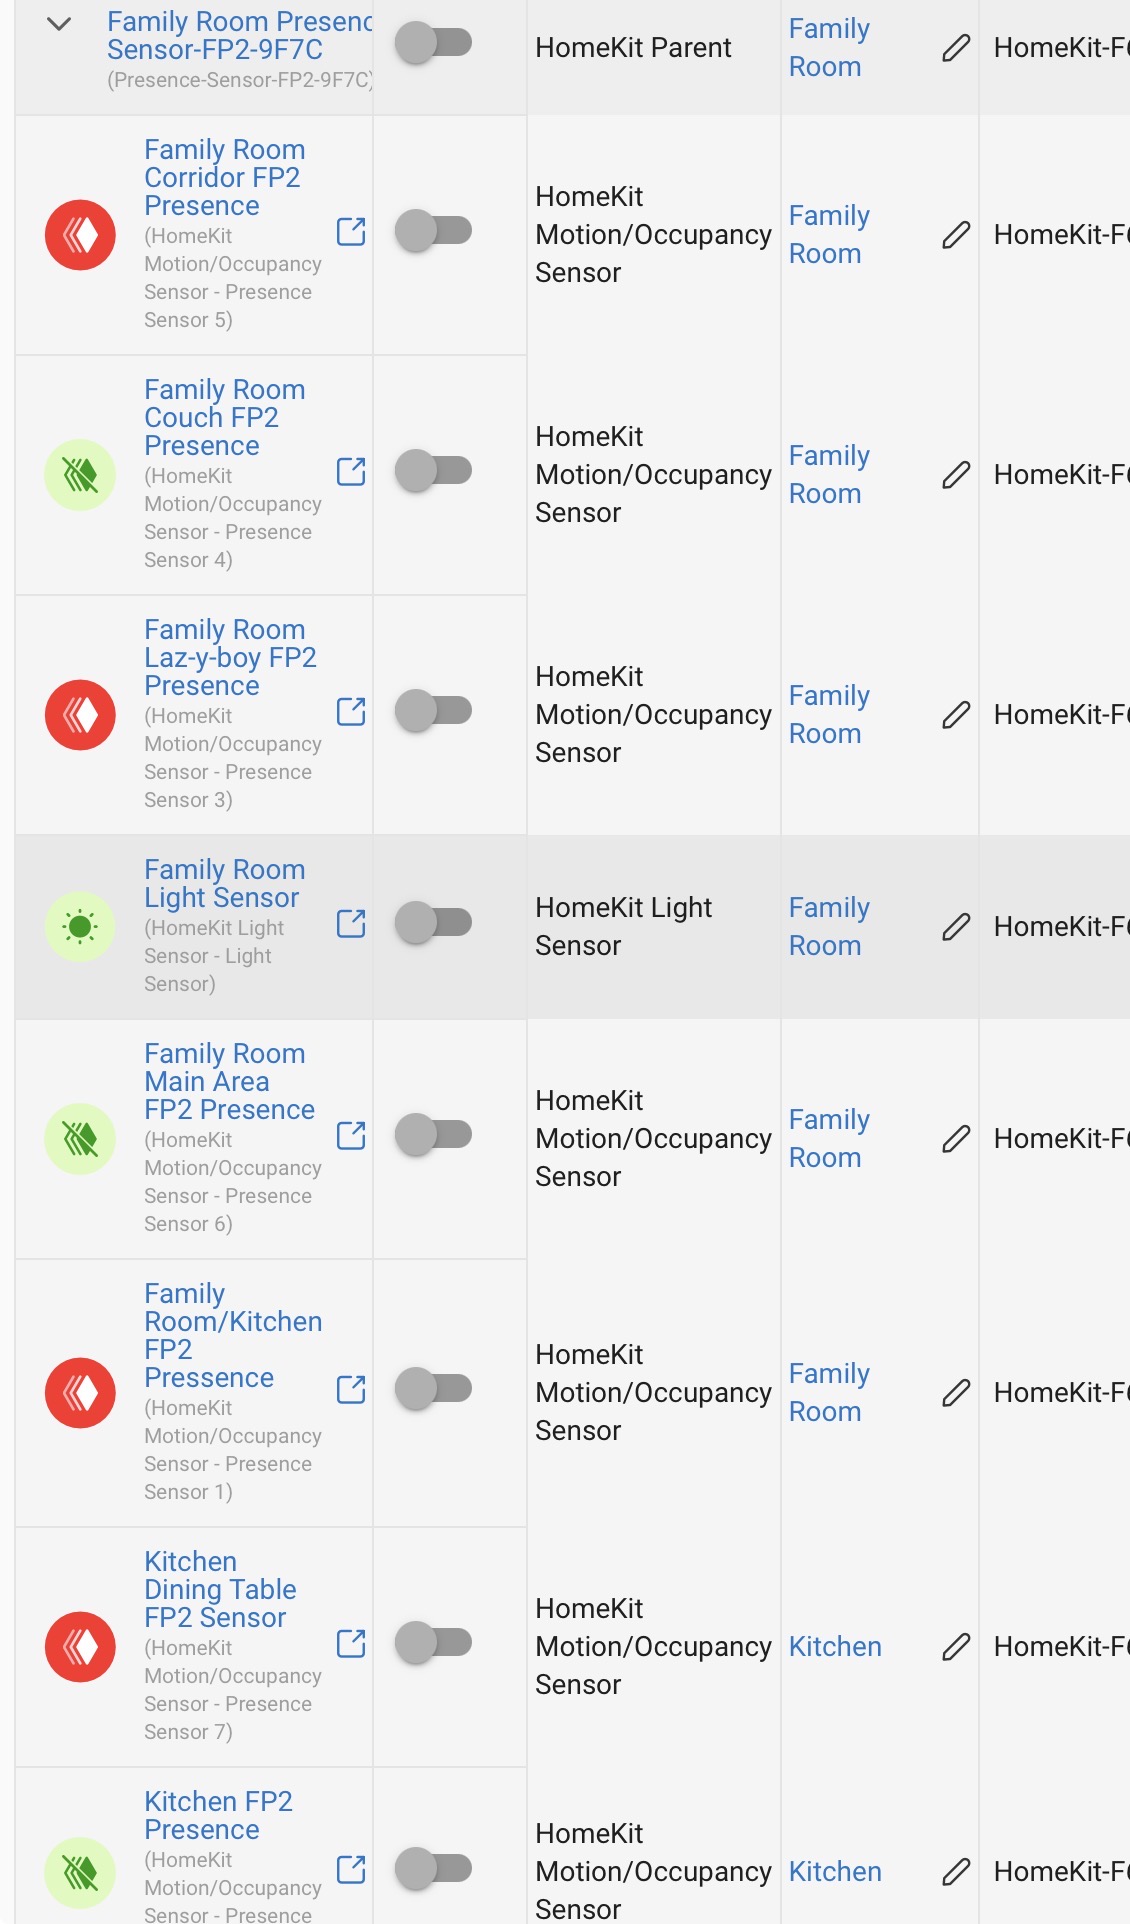Edit room for Family Room Light Sensor row

pyautogui.click(x=956, y=927)
